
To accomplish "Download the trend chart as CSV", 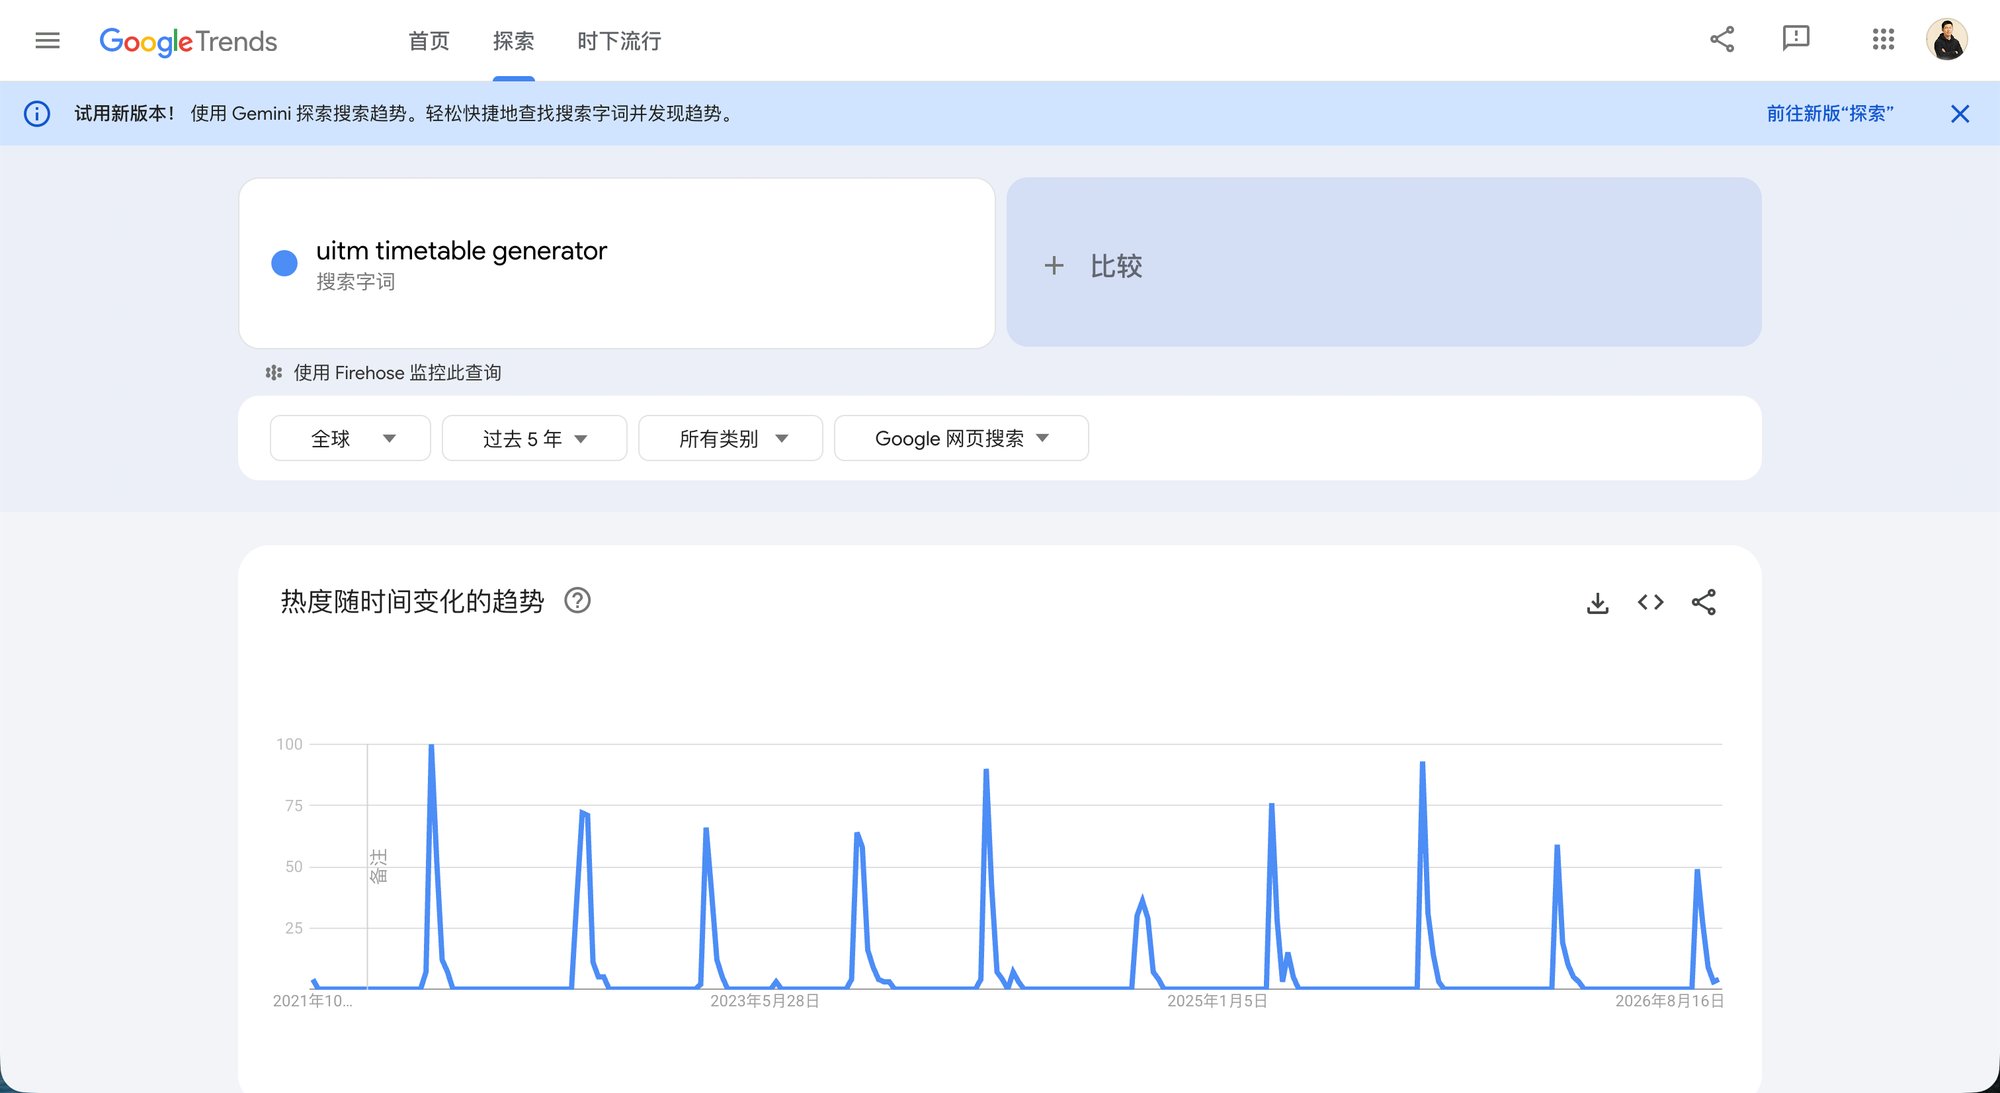I will [1598, 602].
